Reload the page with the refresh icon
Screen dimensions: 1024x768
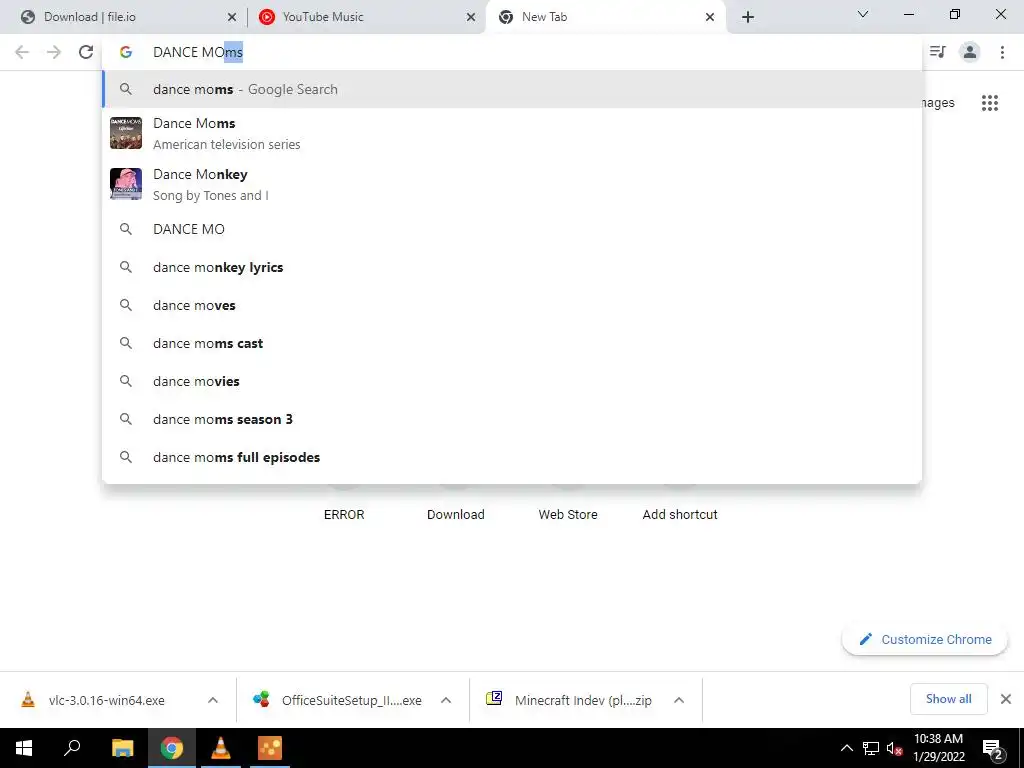point(86,52)
